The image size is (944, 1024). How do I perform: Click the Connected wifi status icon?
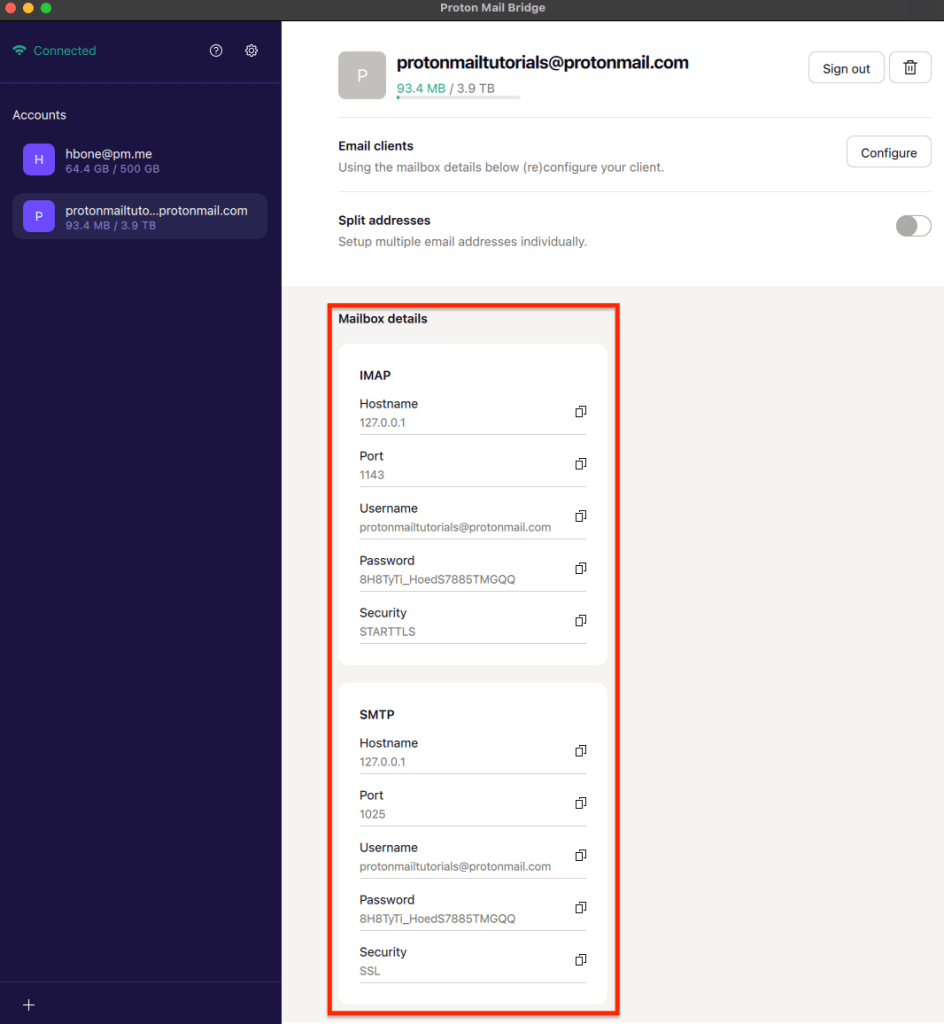[20, 50]
